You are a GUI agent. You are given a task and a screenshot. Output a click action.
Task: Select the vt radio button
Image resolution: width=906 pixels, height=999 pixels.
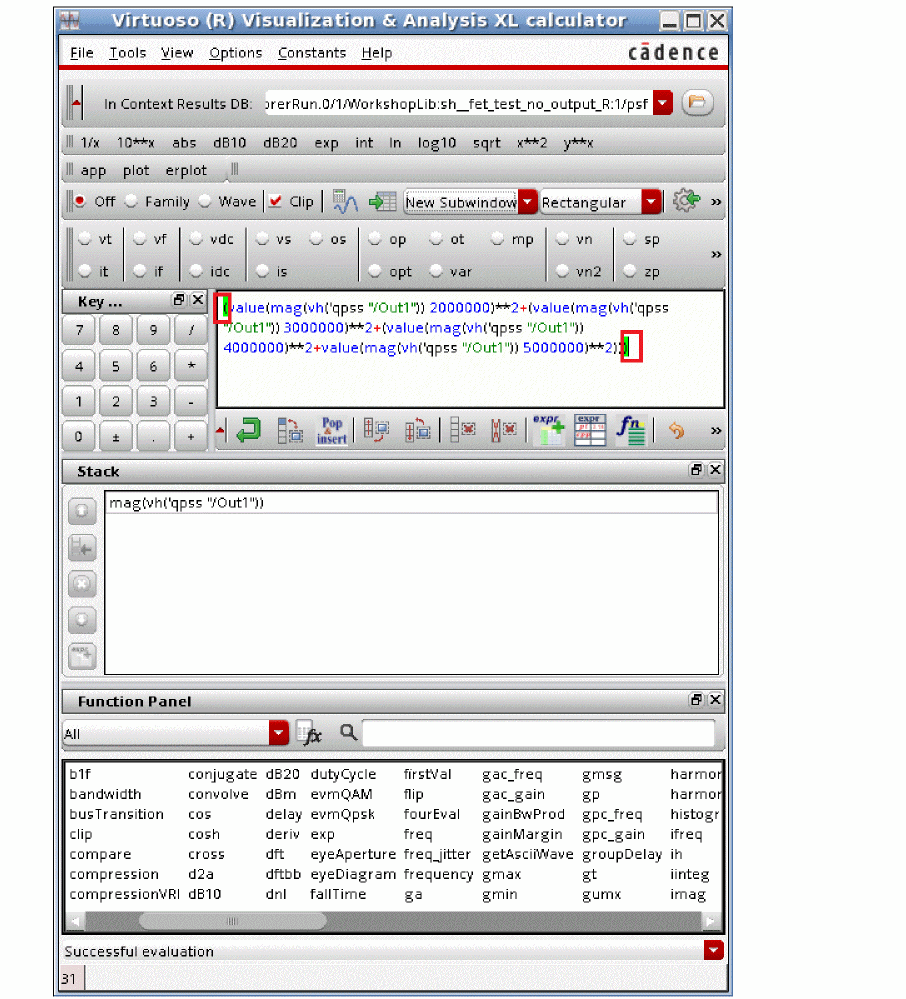pos(85,239)
